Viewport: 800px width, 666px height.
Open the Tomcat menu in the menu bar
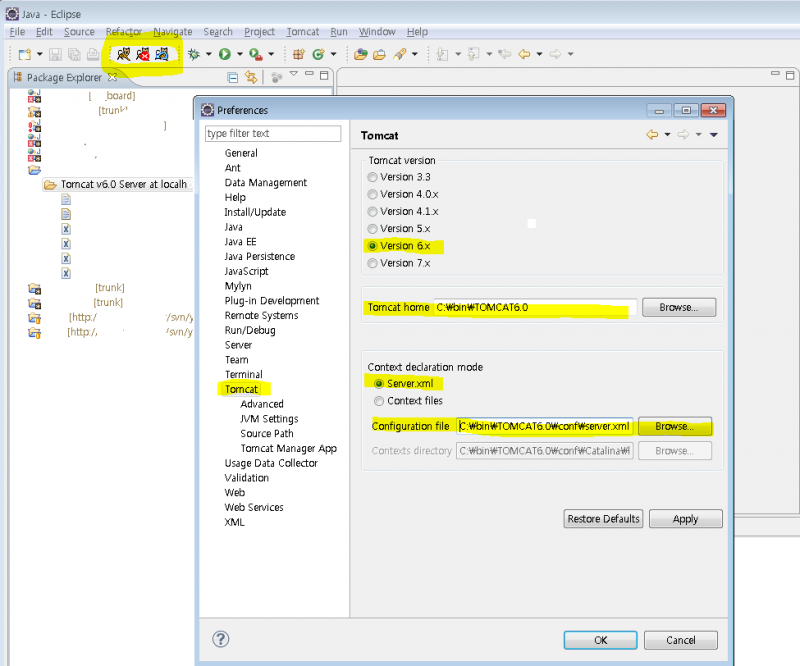302,32
